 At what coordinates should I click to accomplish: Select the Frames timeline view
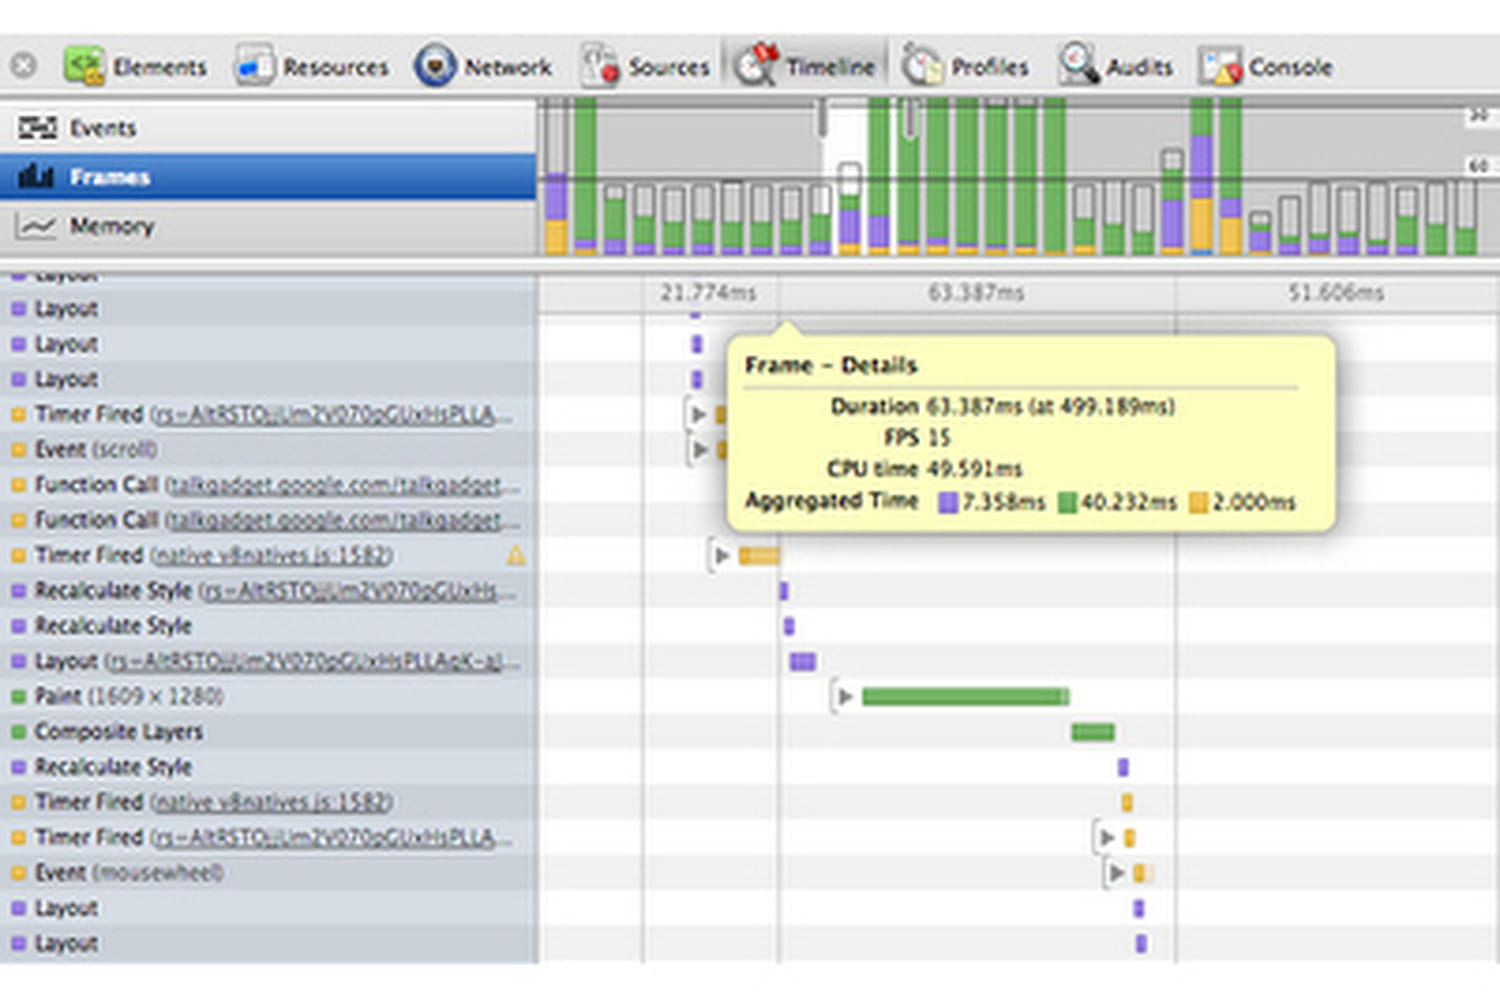point(268,177)
